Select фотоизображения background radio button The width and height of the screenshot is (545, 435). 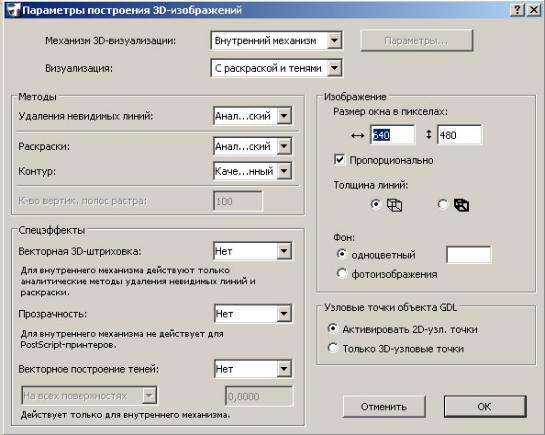click(x=342, y=274)
